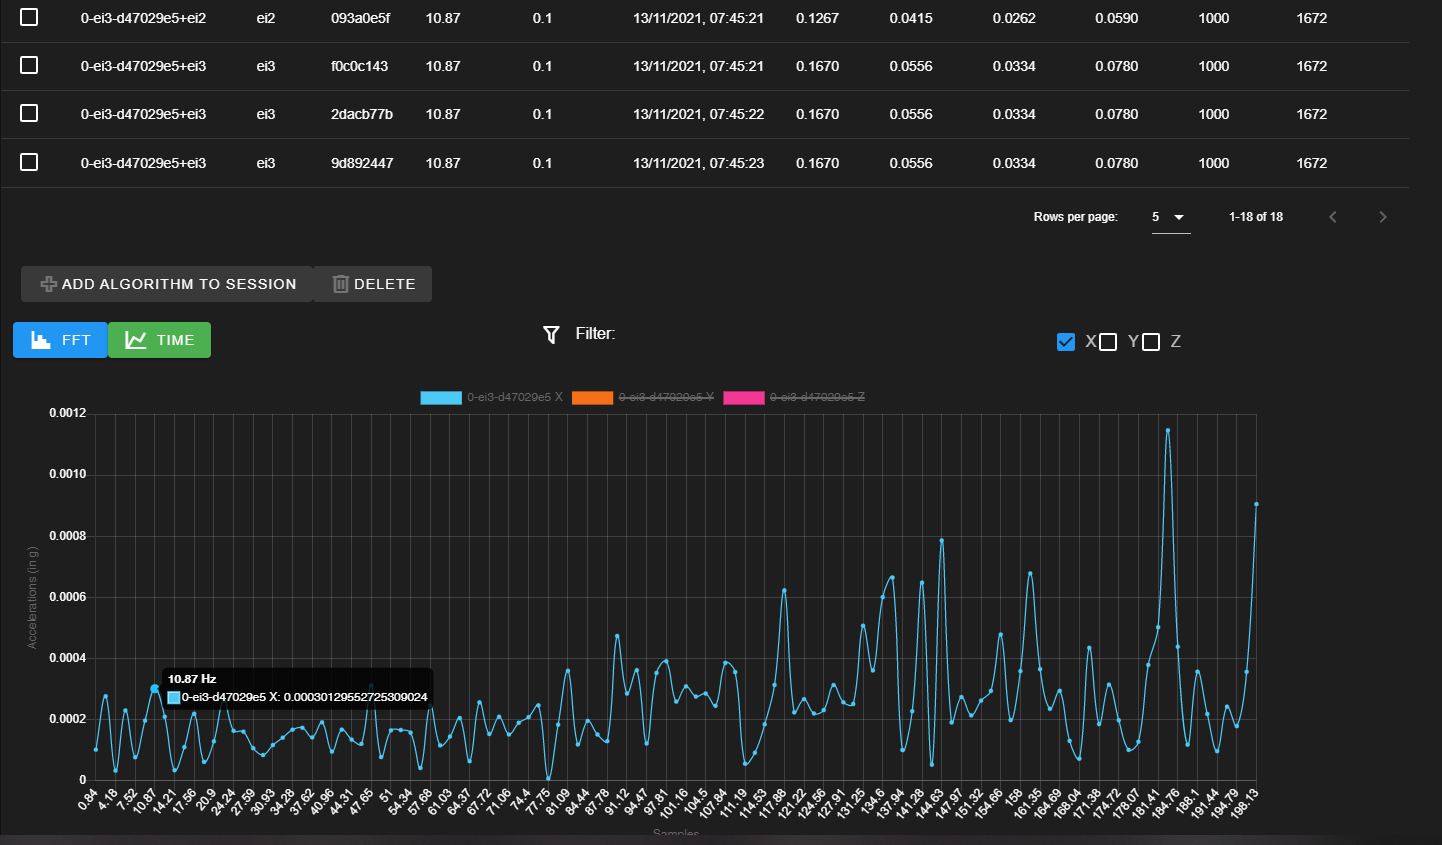
Task: Toggle orange Y series legend swatch
Action: (592, 398)
